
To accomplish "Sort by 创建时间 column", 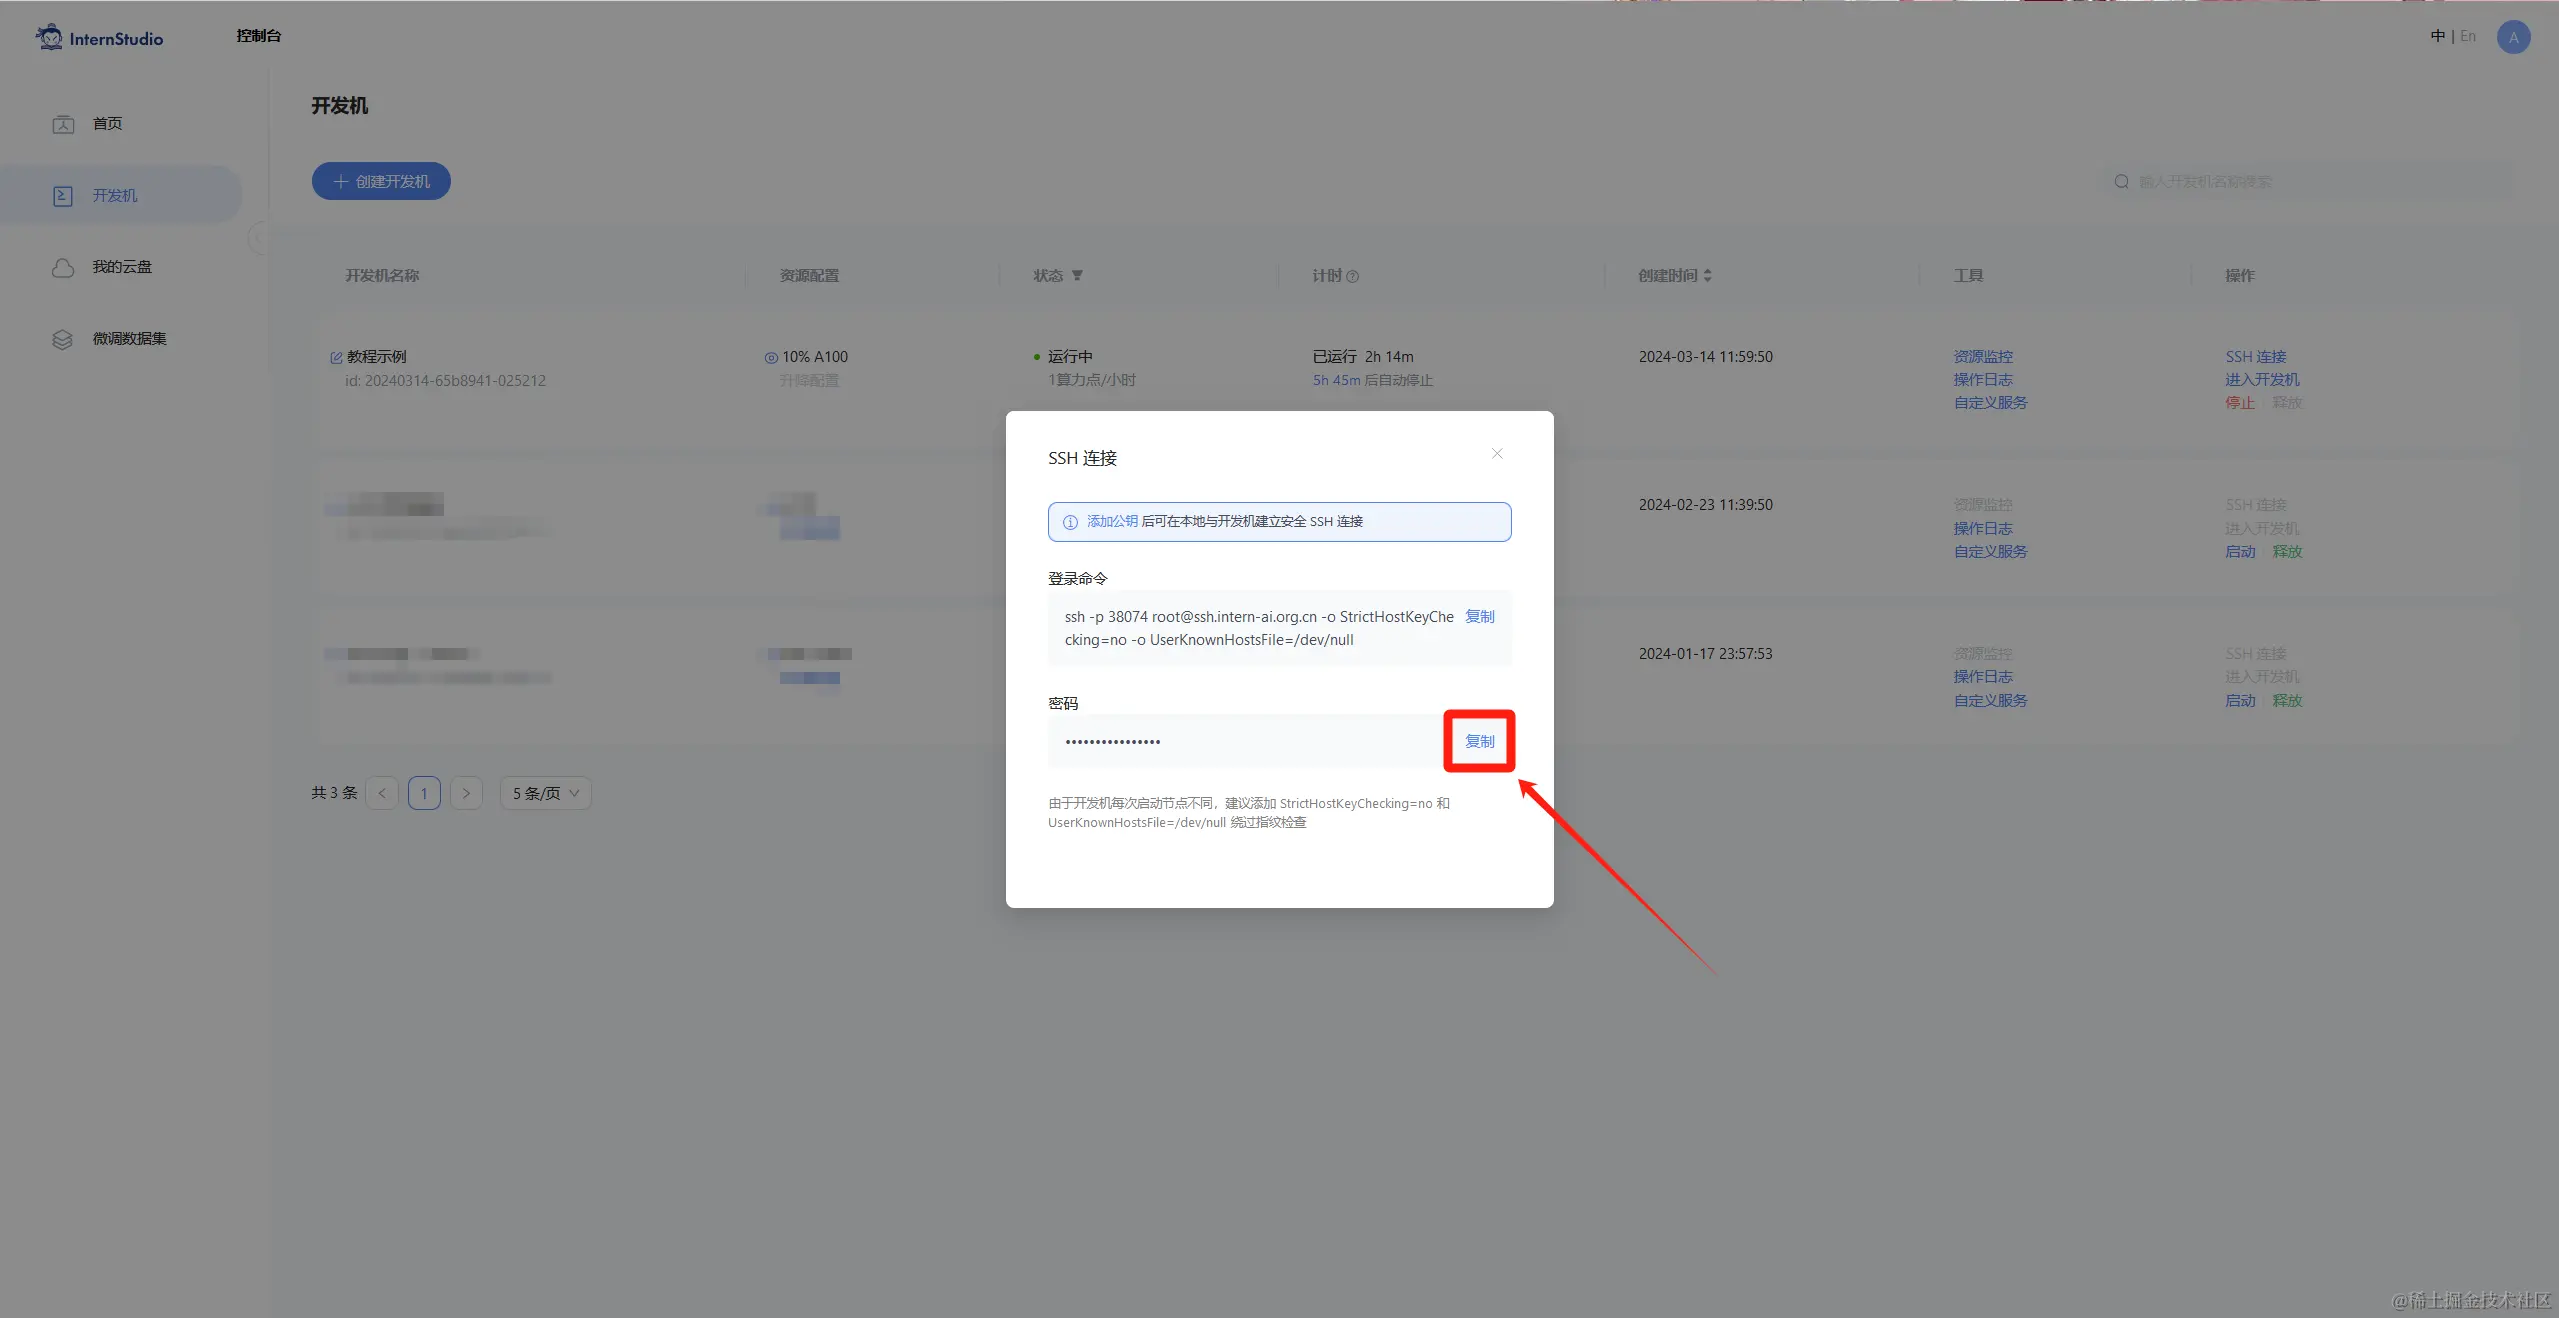I will click(x=1707, y=276).
